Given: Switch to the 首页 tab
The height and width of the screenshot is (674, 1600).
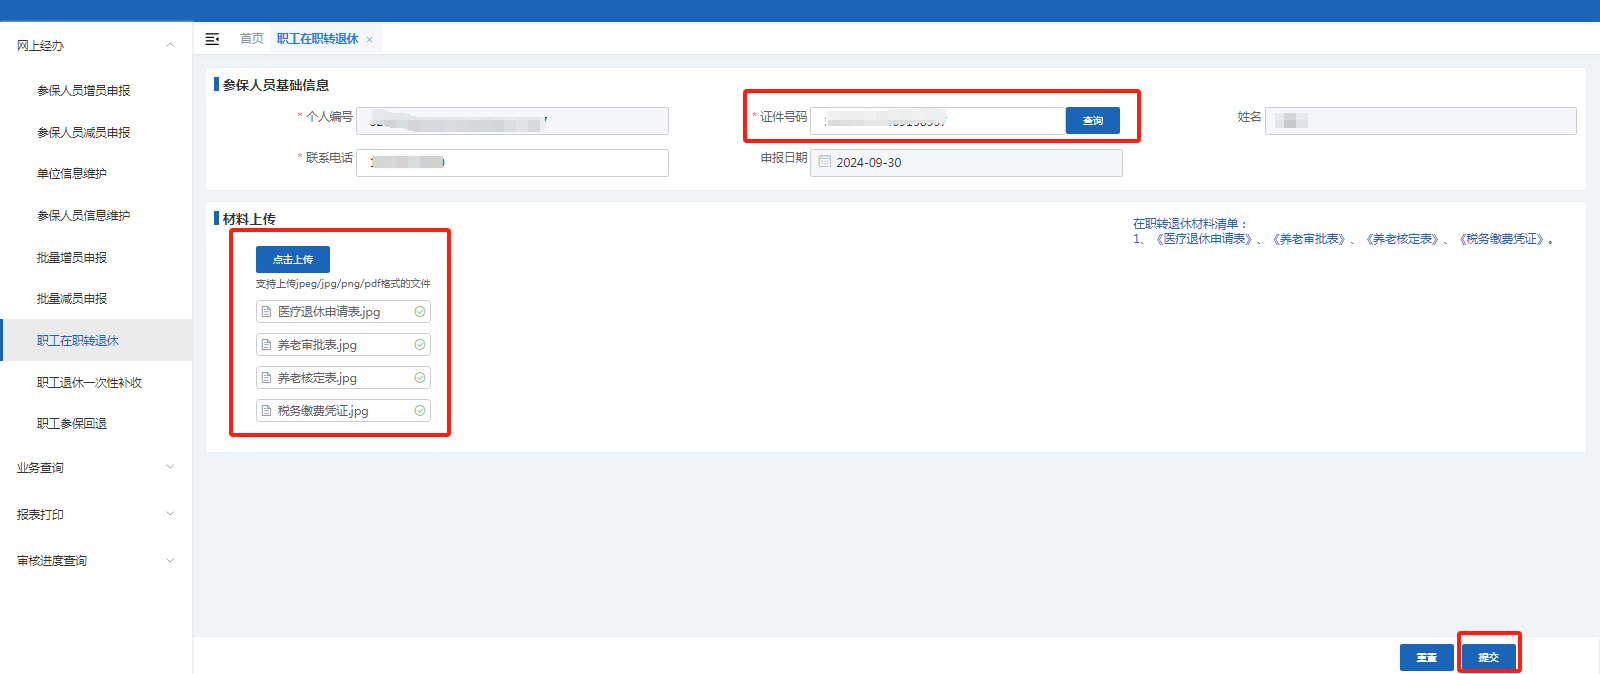Looking at the screenshot, I should [x=252, y=39].
